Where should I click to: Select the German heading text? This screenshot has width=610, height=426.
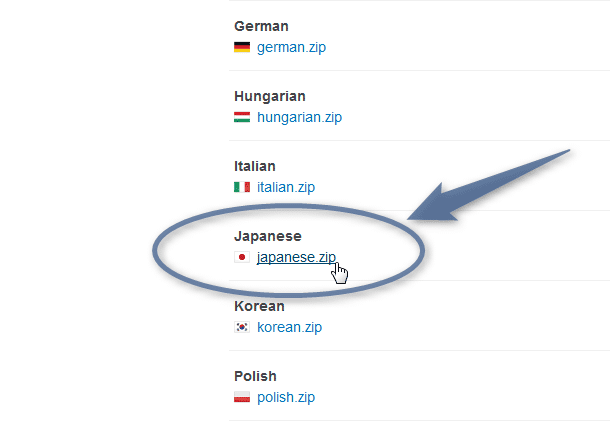[261, 26]
